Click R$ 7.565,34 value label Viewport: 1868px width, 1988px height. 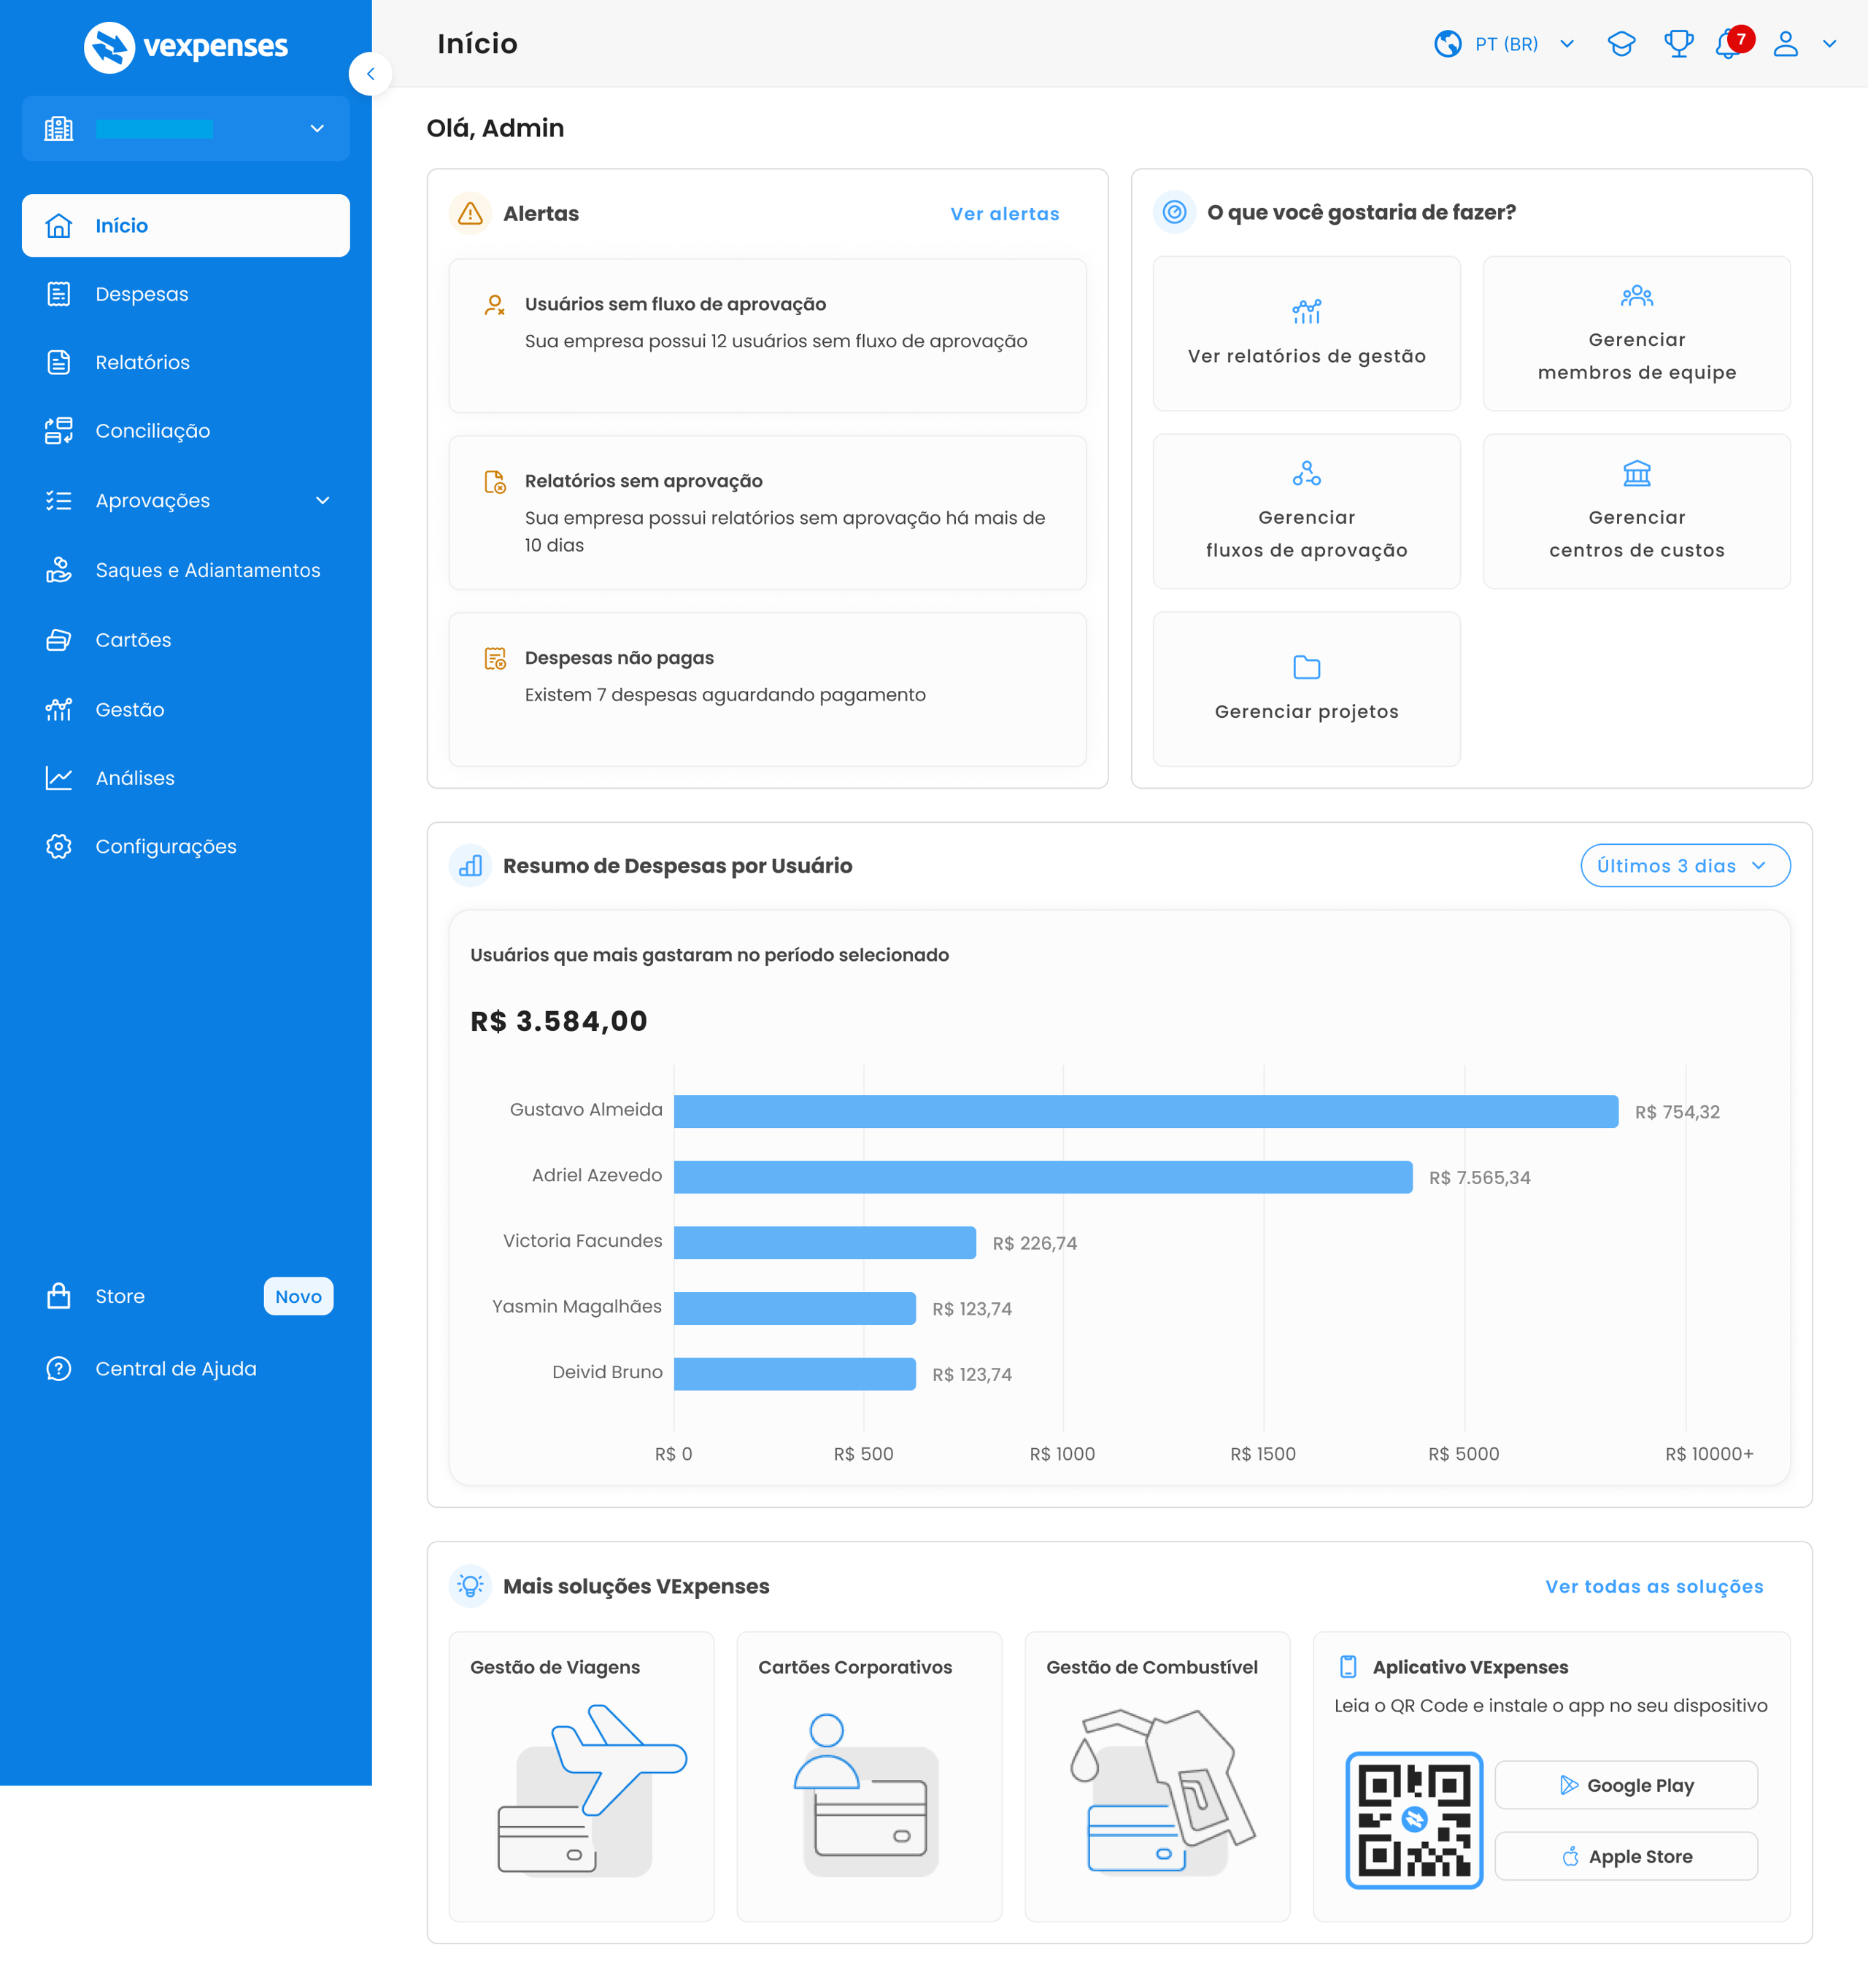1479,1178
